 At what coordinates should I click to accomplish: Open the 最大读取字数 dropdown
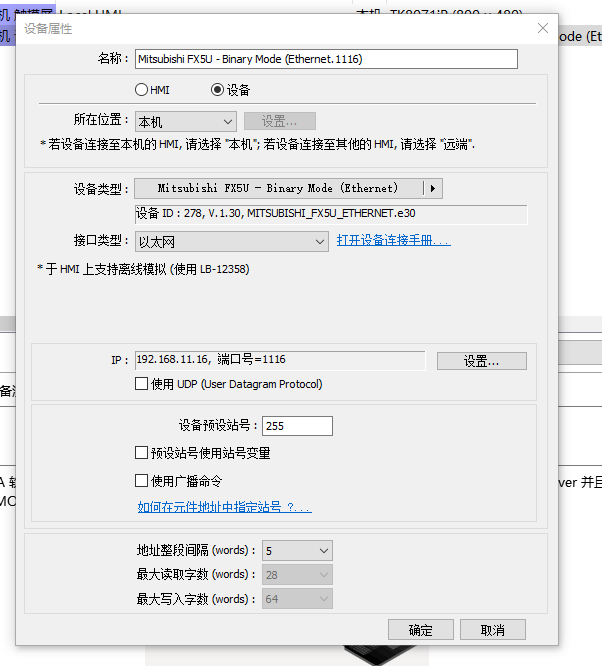(297, 575)
